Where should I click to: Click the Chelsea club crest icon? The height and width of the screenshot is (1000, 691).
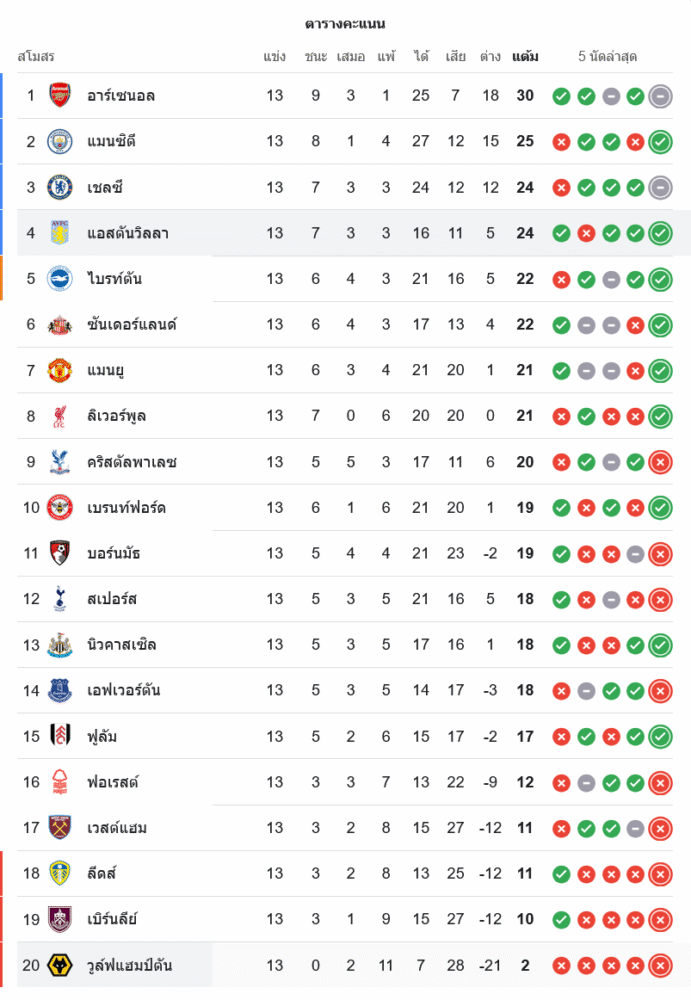pos(60,187)
